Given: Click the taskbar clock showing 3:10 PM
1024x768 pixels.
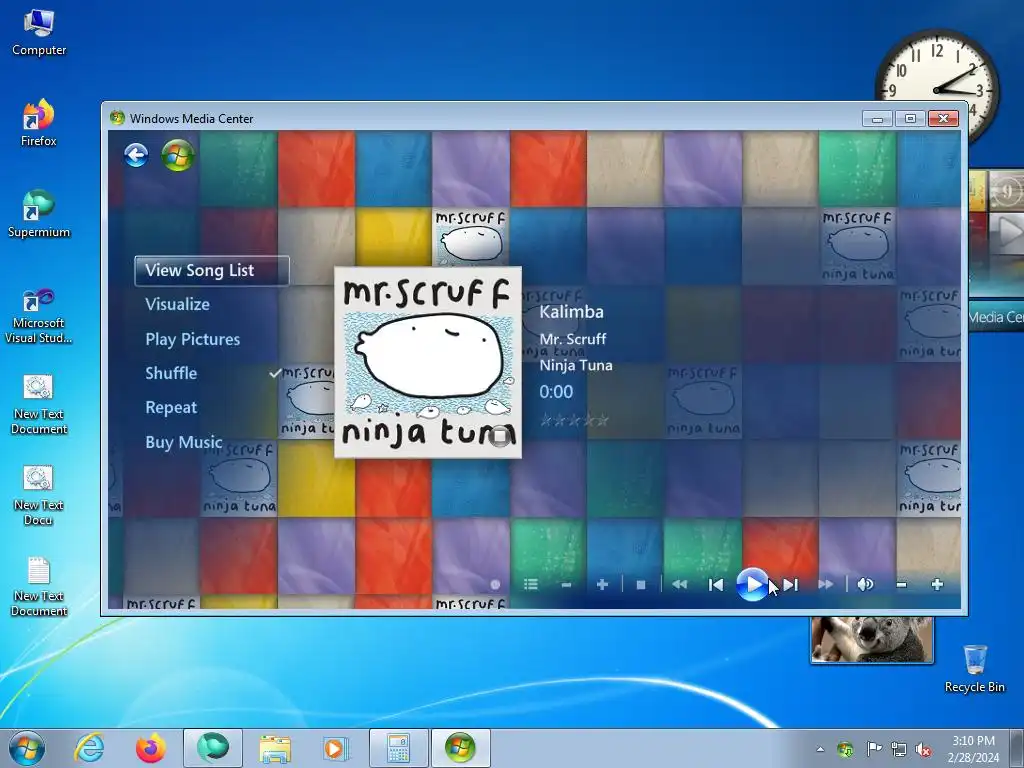Looking at the screenshot, I should coord(974,749).
